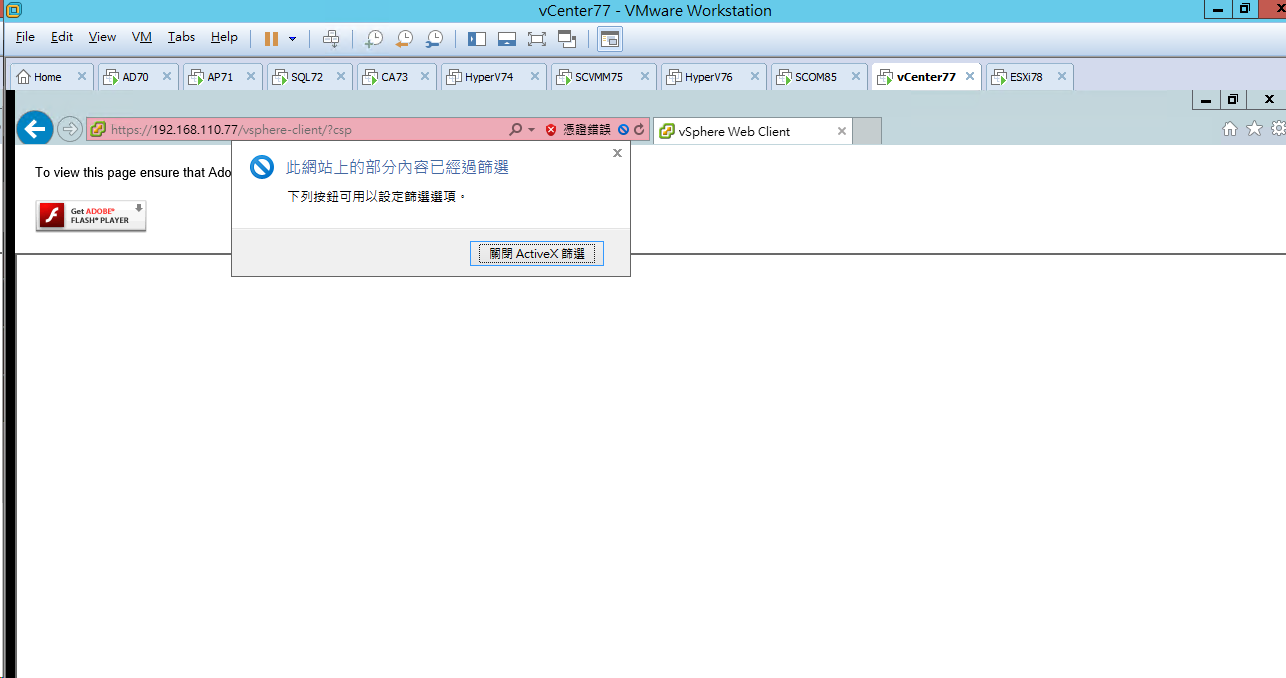Click the popup text 下列按鈕可用以設定篩選選項
The width and height of the screenshot is (1286, 678).
click(377, 197)
